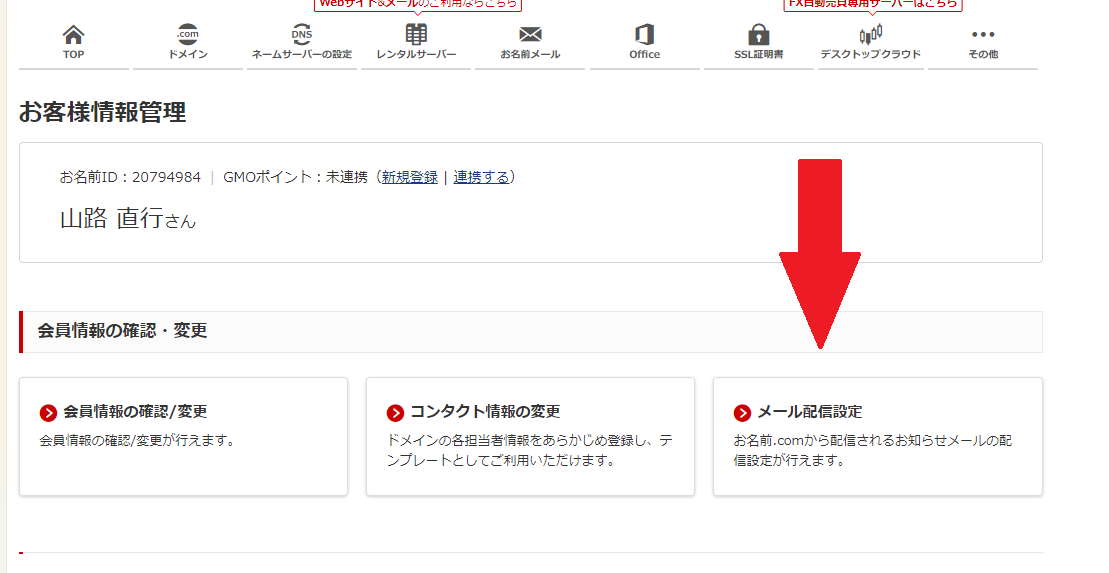The width and height of the screenshot is (1109, 573).
Task: Click the 連携する link
Action: pyautogui.click(x=482, y=177)
